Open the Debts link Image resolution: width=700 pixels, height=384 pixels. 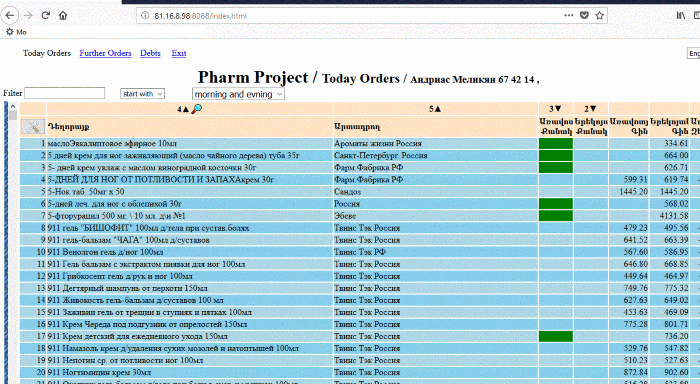(x=150, y=53)
